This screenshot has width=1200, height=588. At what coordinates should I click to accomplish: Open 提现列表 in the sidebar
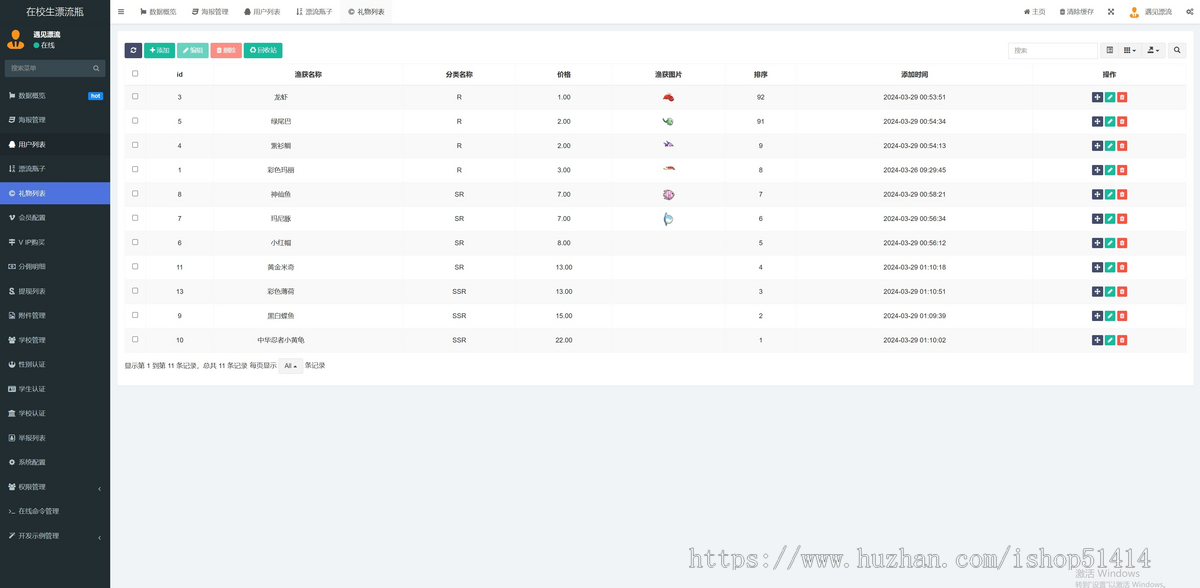[x=55, y=291]
